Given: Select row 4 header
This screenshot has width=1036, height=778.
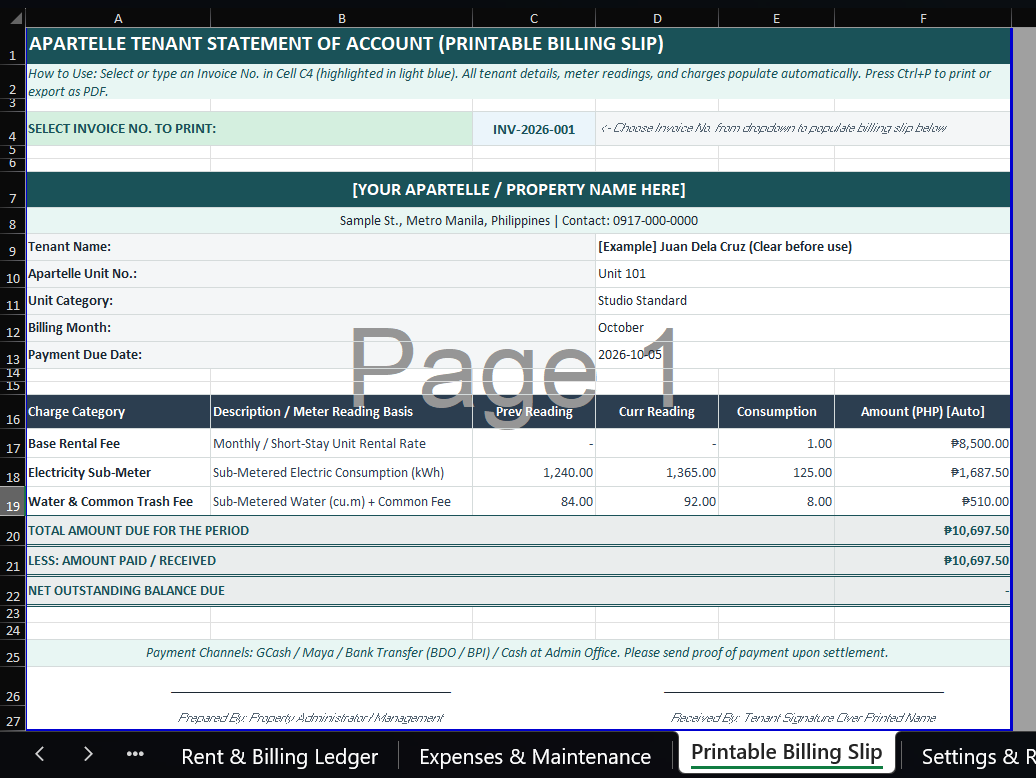Looking at the screenshot, I should 13,129.
